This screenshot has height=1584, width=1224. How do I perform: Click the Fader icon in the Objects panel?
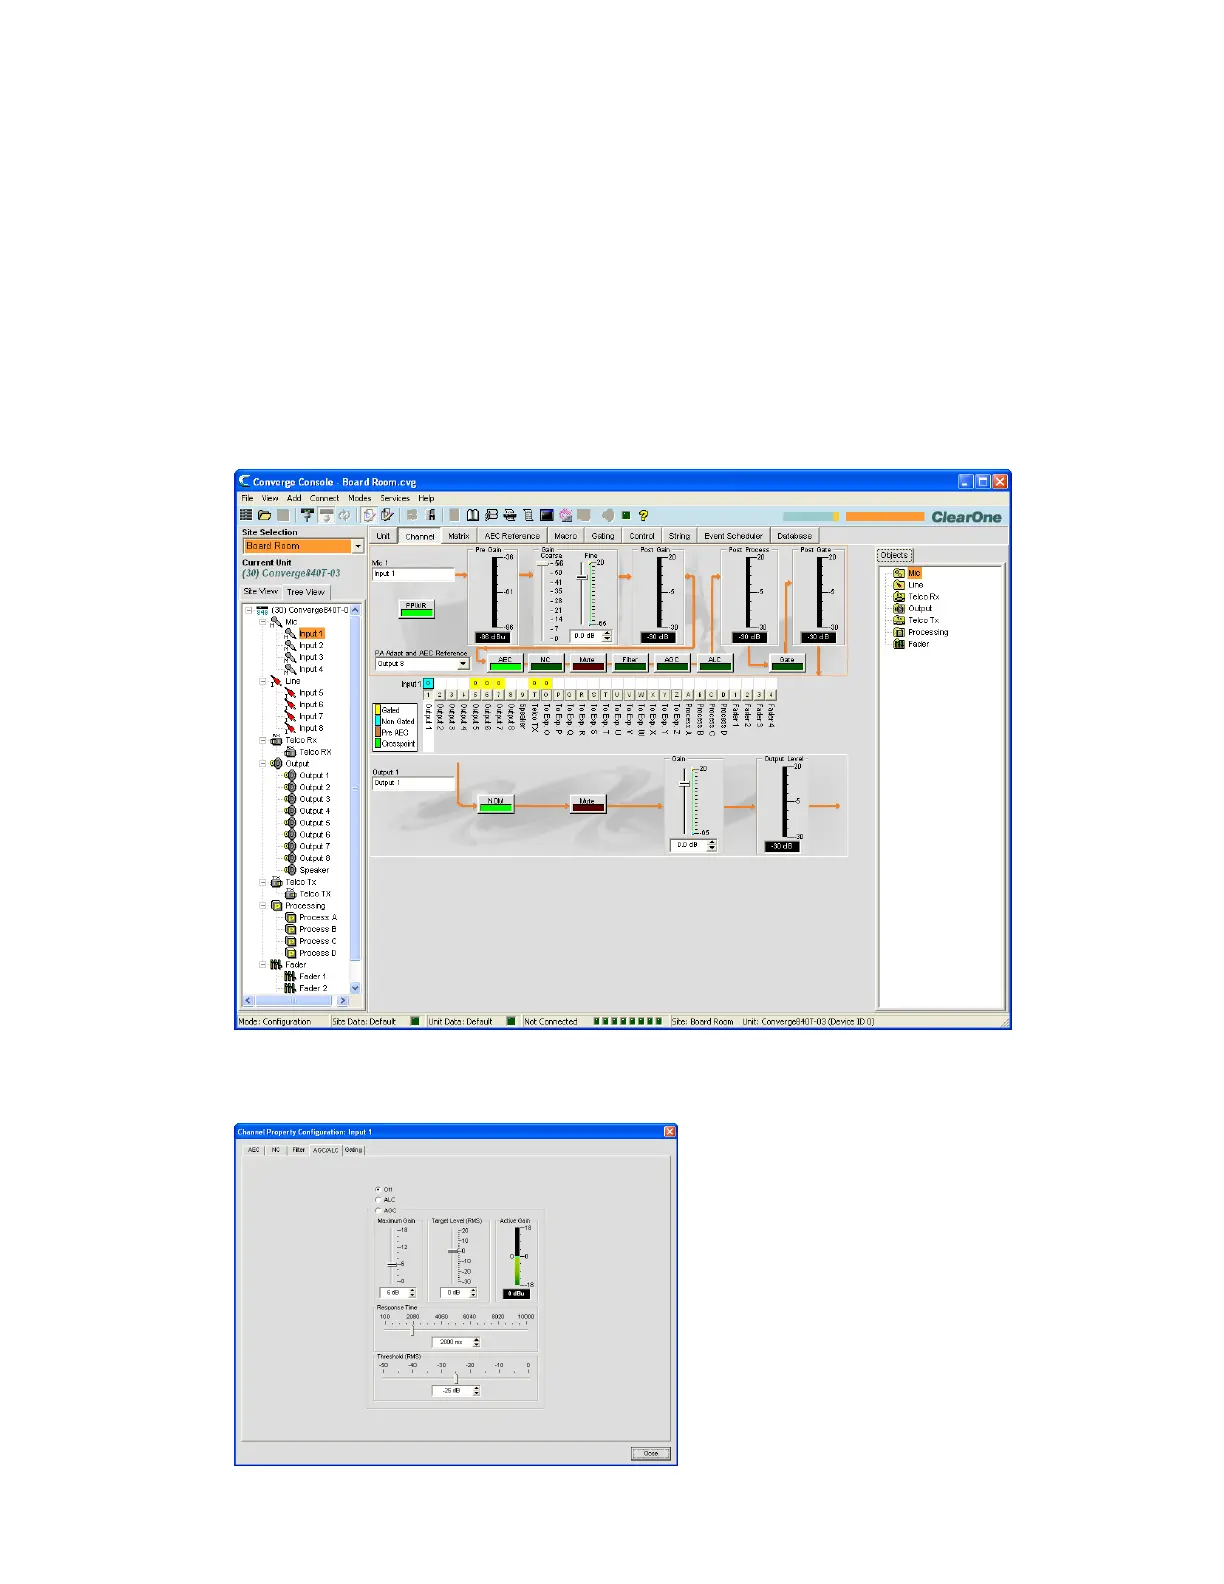point(899,644)
